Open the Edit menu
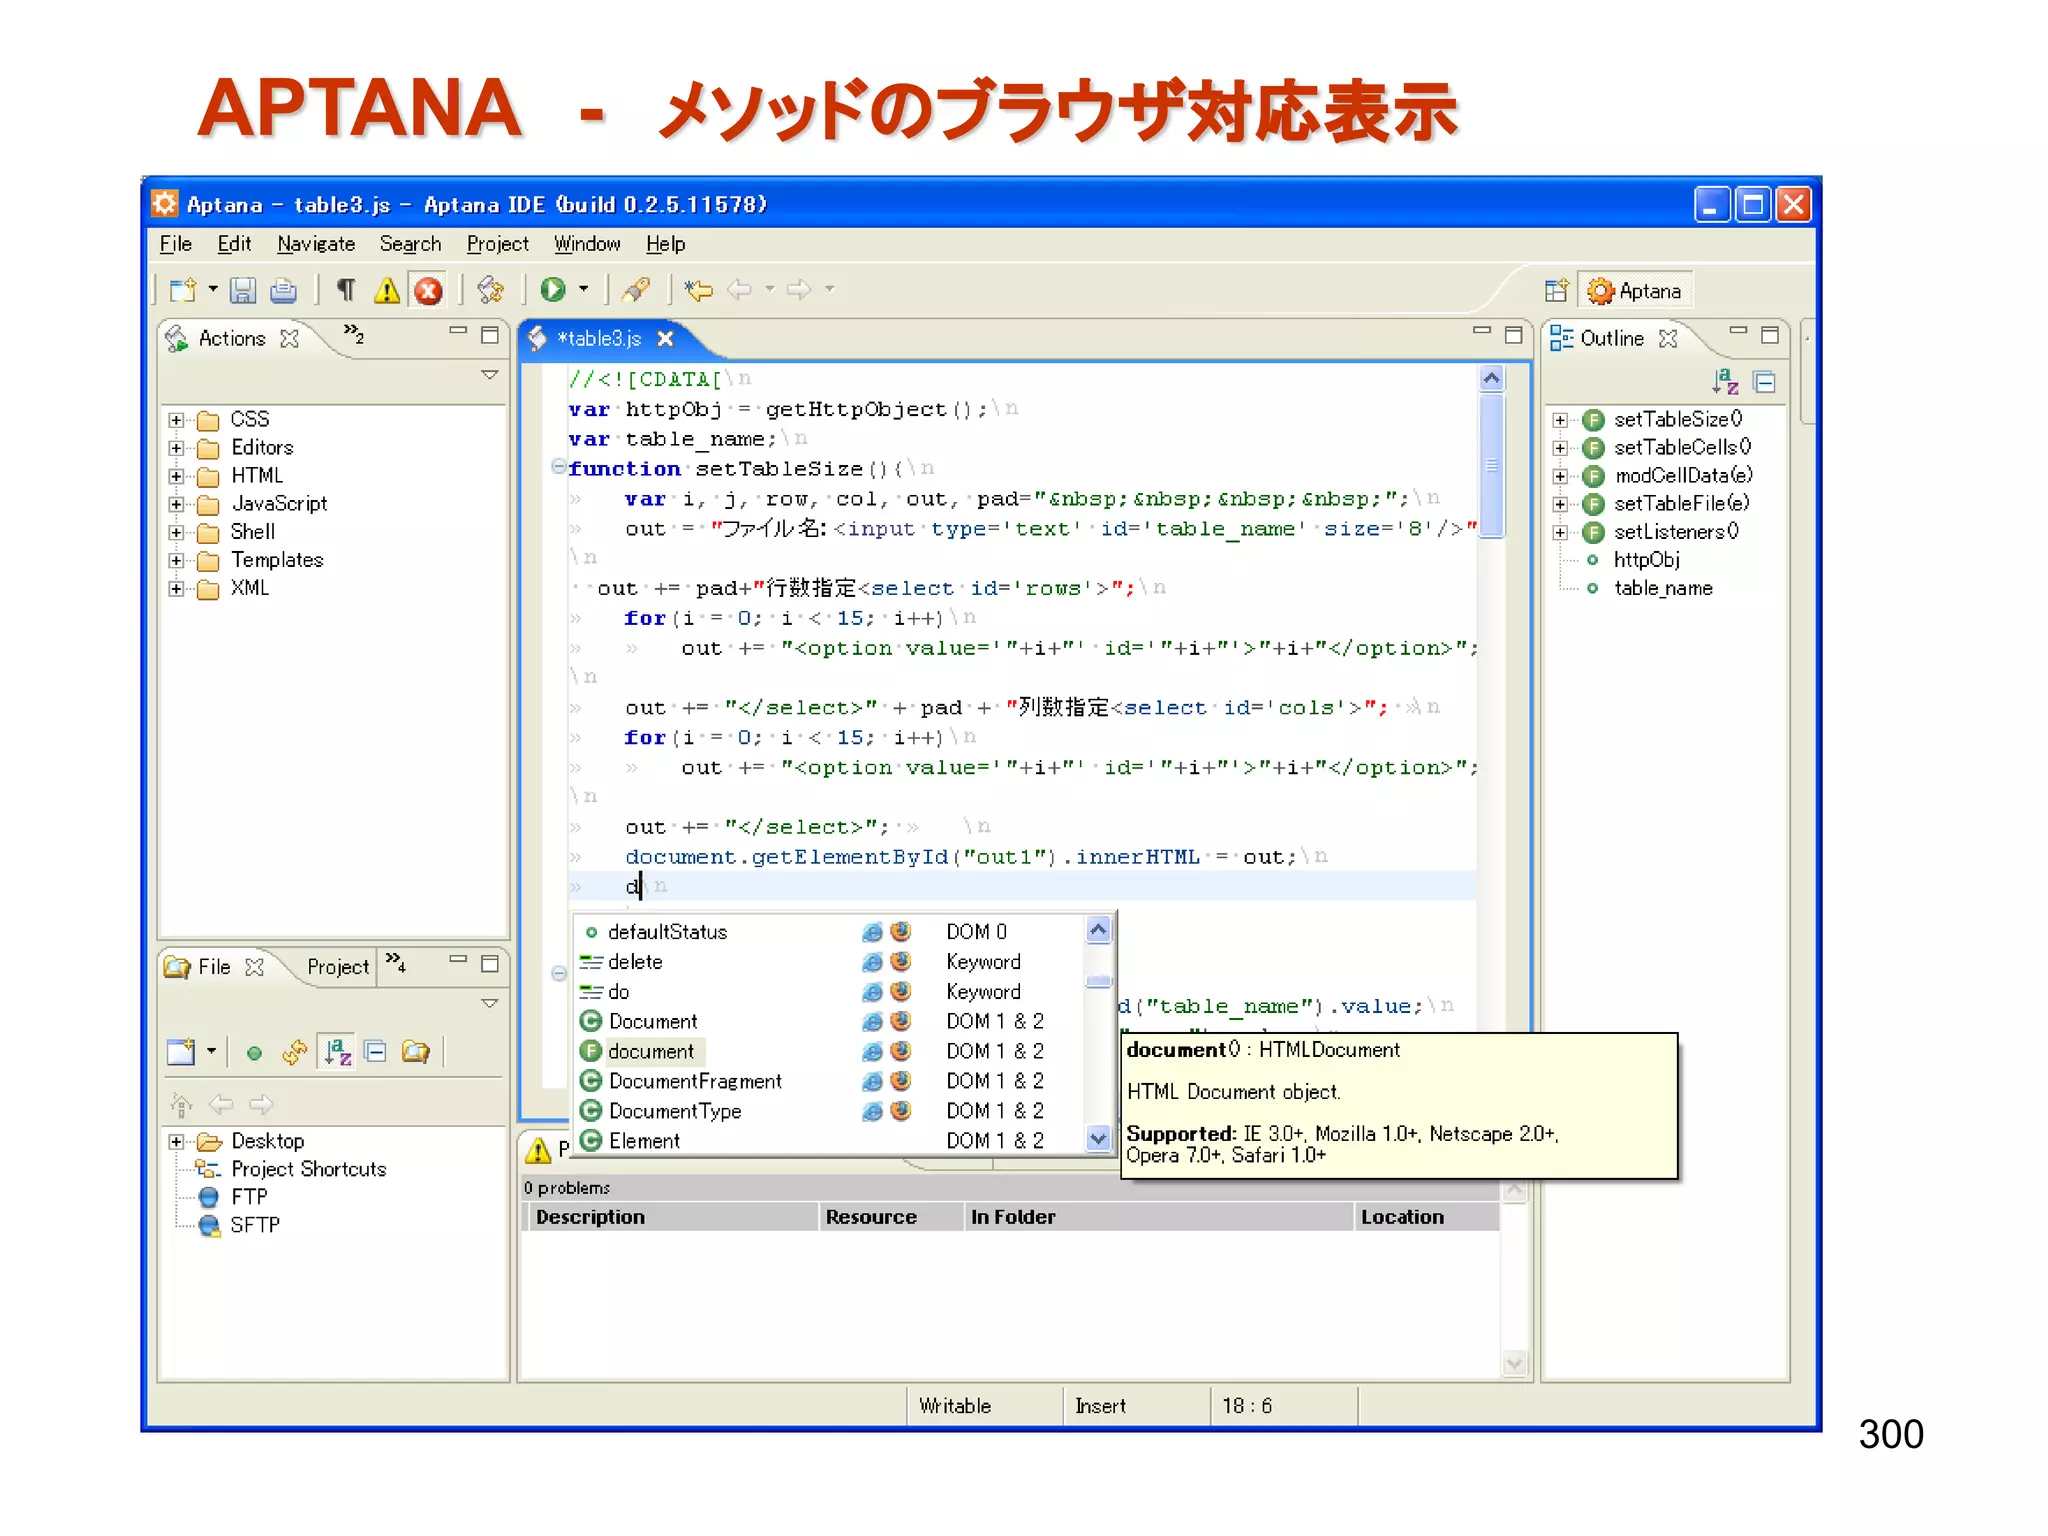 pos(234,244)
